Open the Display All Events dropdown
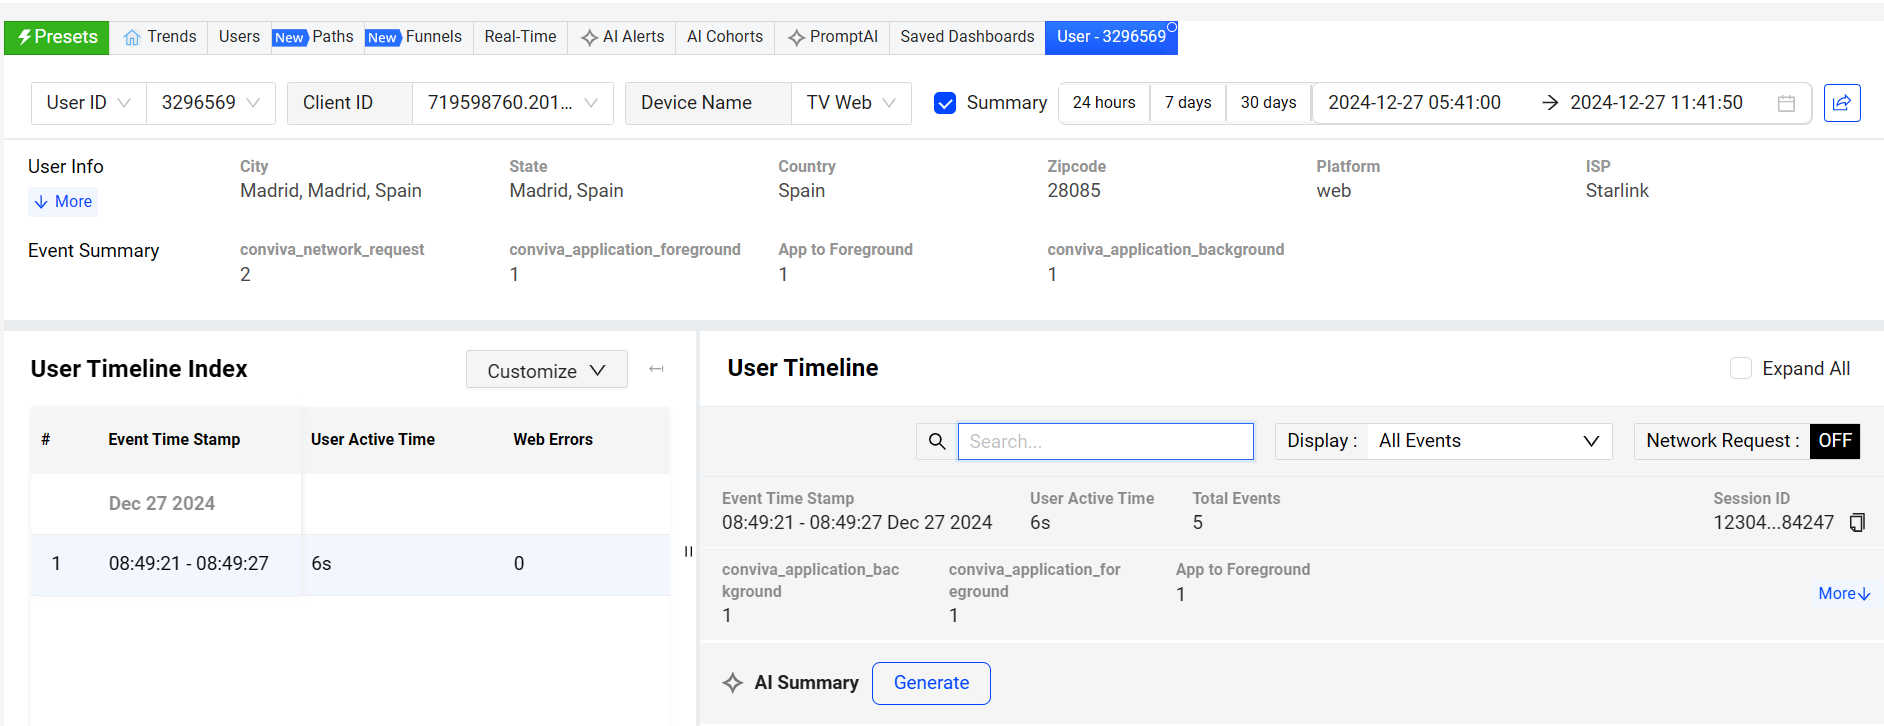 (1488, 441)
